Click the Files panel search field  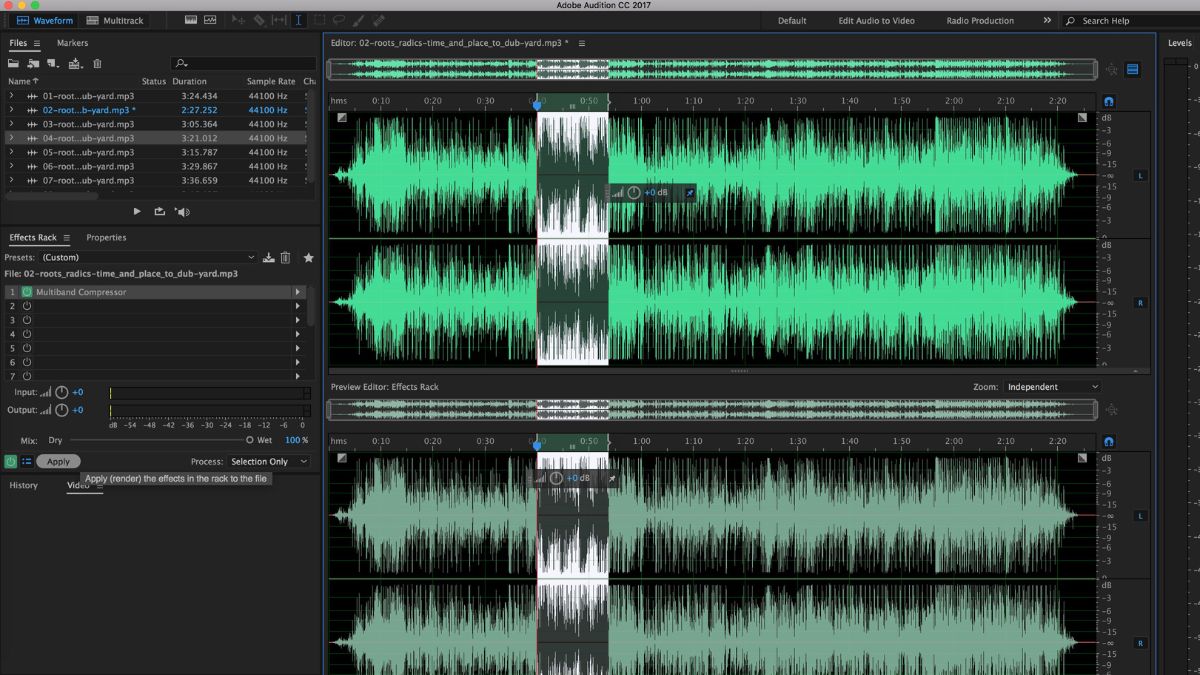(242, 63)
